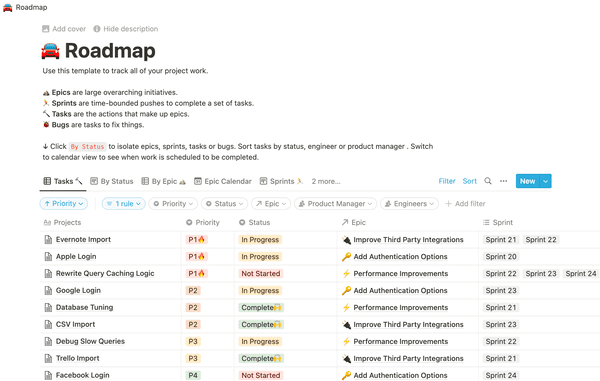The image size is (600, 381).
Task: Open the Status filter dropdown
Action: (225, 204)
